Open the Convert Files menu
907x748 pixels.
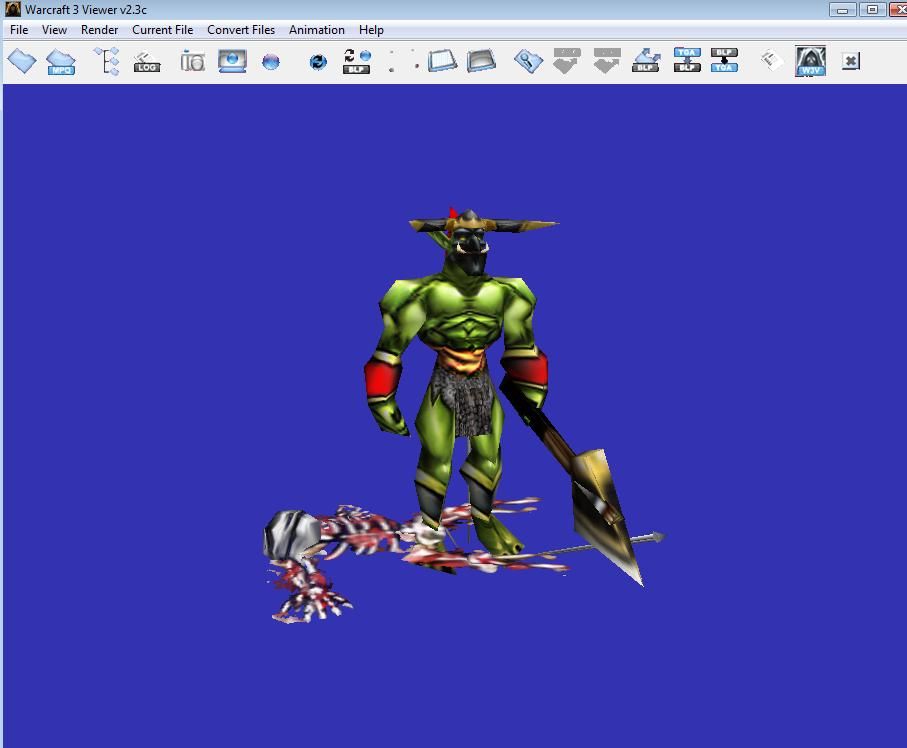(241, 30)
